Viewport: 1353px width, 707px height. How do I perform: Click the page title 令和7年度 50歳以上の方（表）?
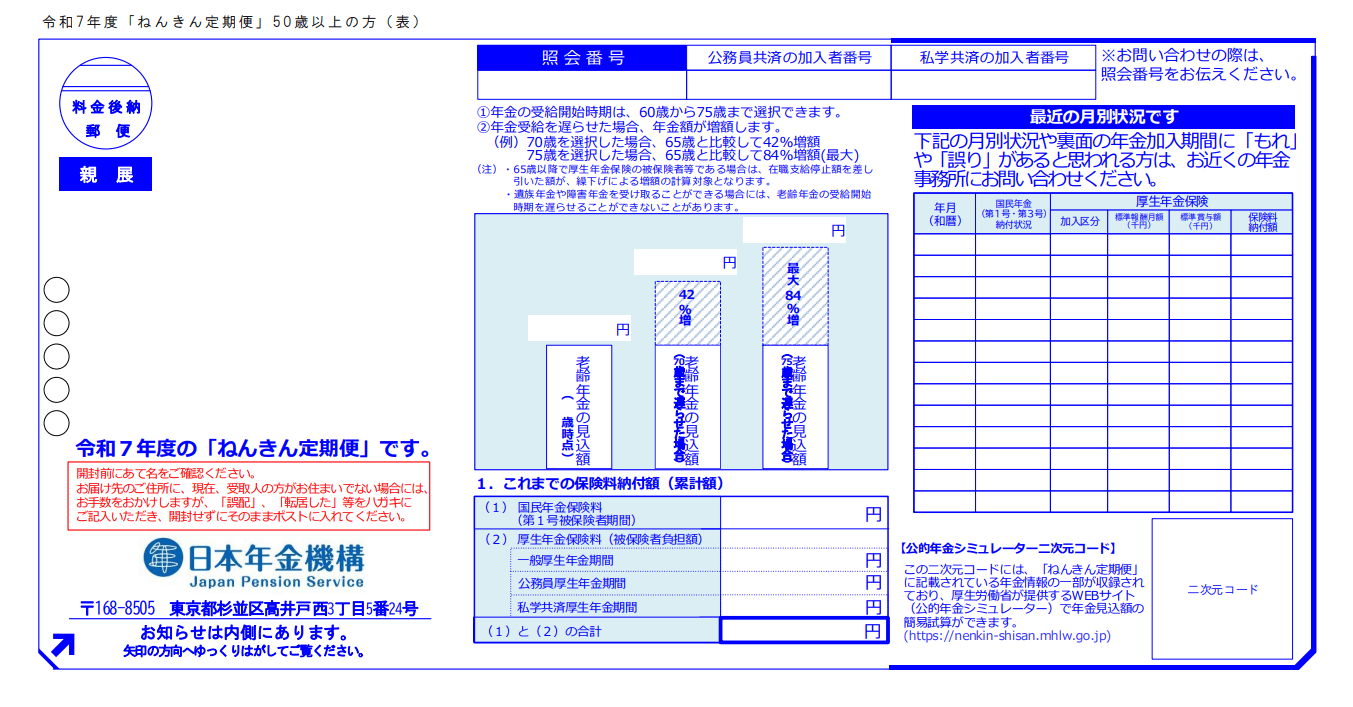point(232,22)
